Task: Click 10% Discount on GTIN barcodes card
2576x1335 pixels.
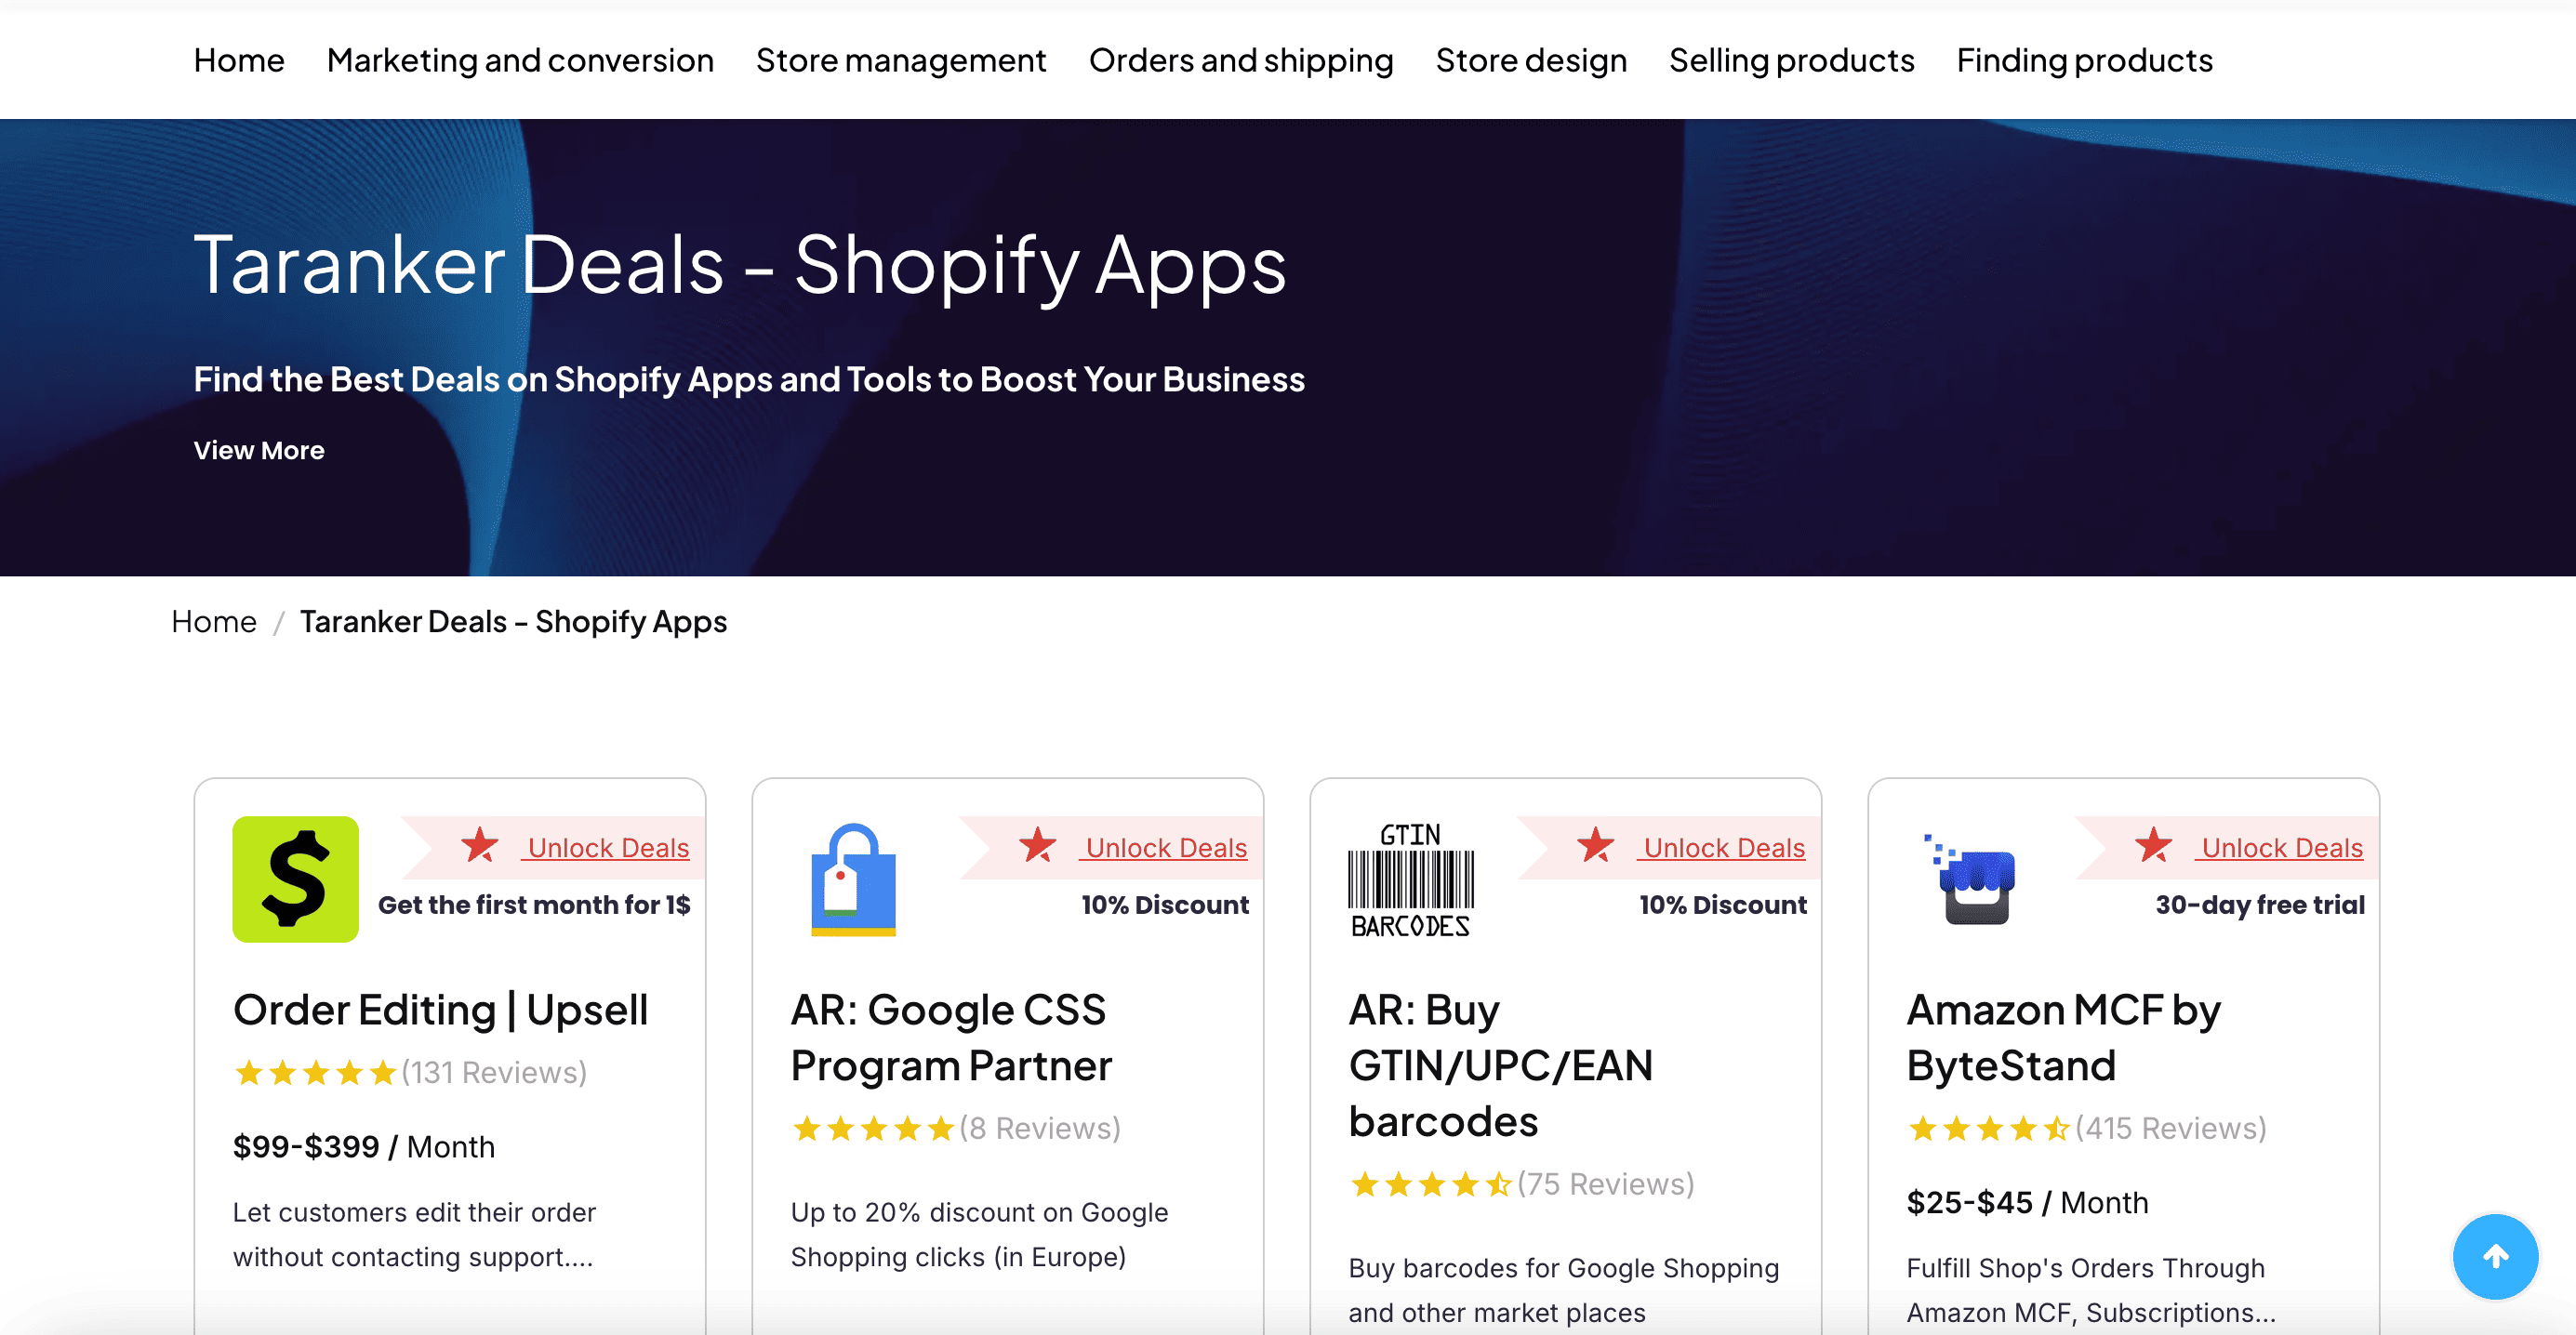Action: (x=1723, y=905)
